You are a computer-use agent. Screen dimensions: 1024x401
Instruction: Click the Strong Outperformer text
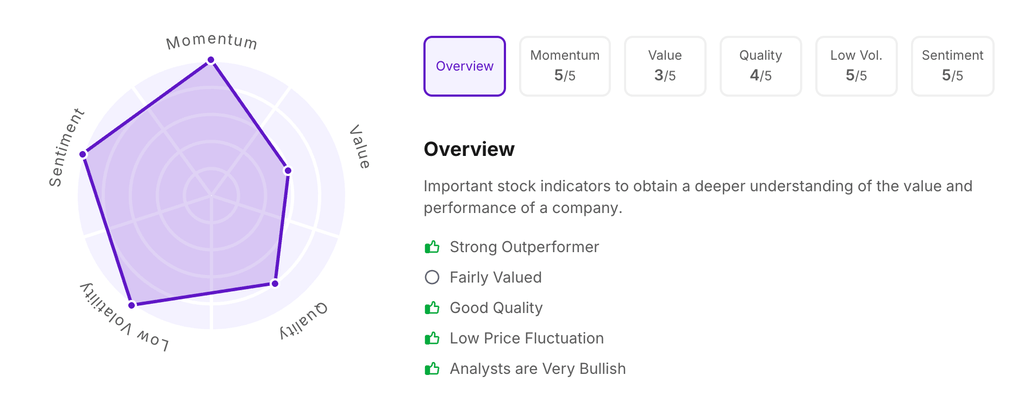524,247
